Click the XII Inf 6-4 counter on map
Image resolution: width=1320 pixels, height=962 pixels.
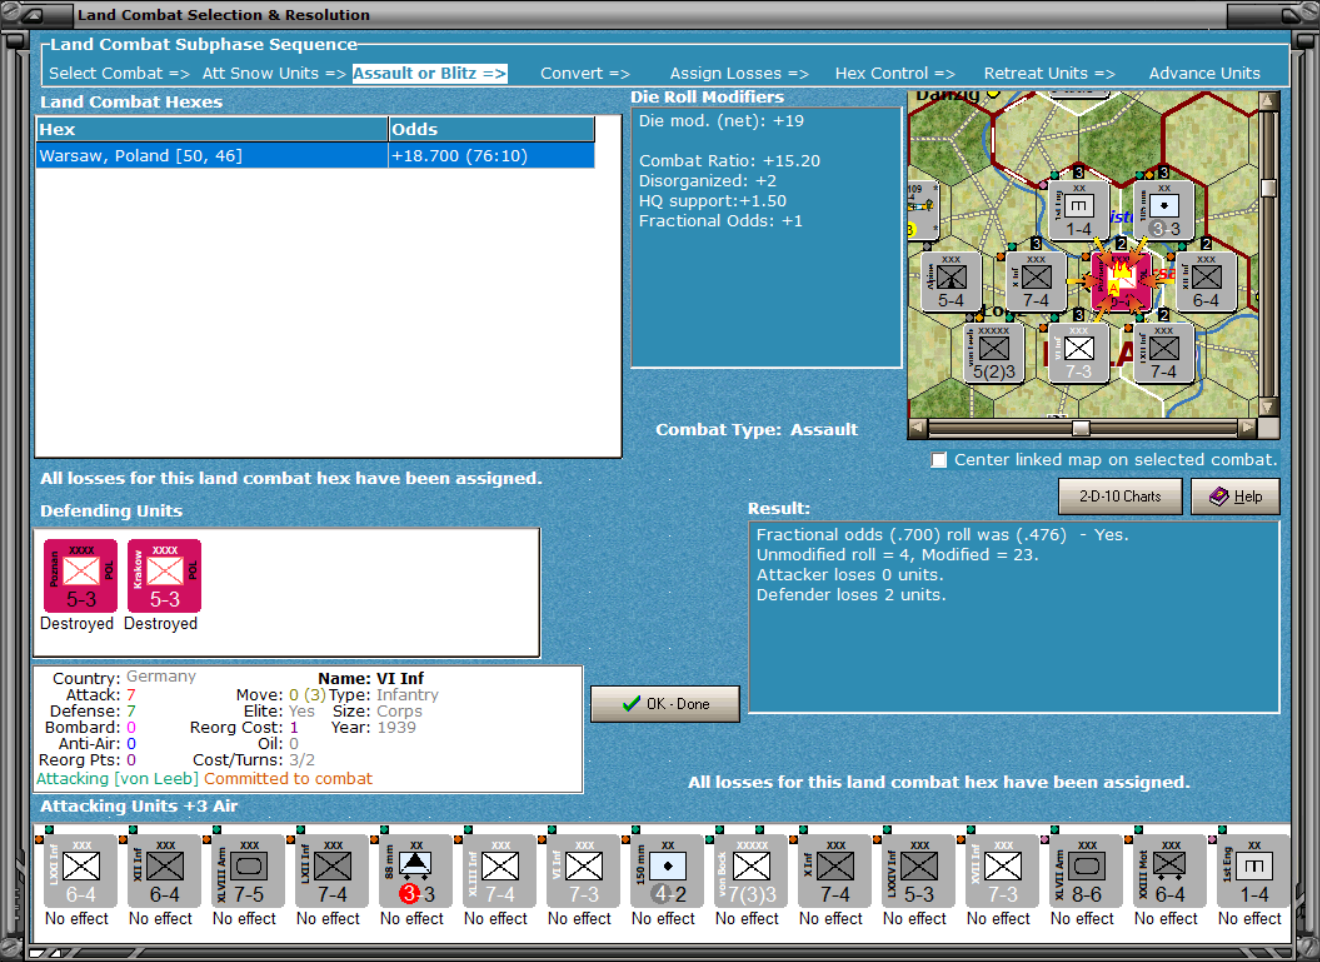pyautogui.click(x=1206, y=283)
